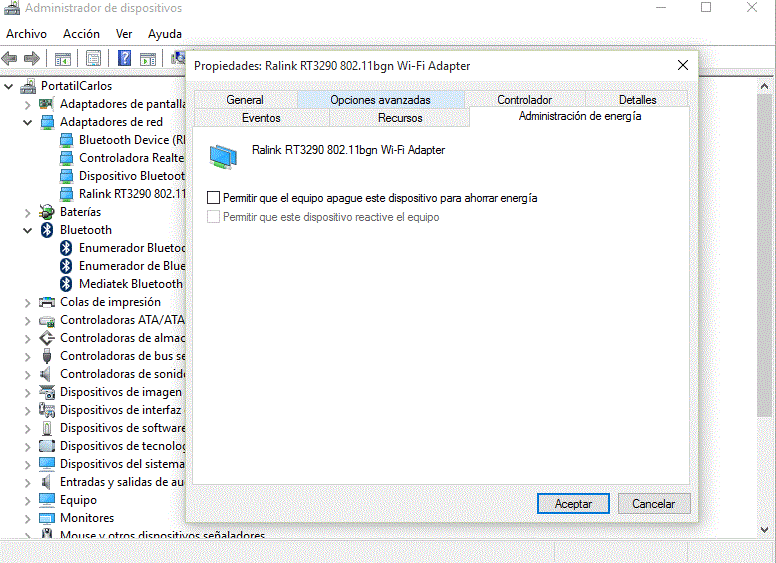Select the 'Enumerador Bluetoo' tree item
The image size is (776, 563).
tap(132, 248)
